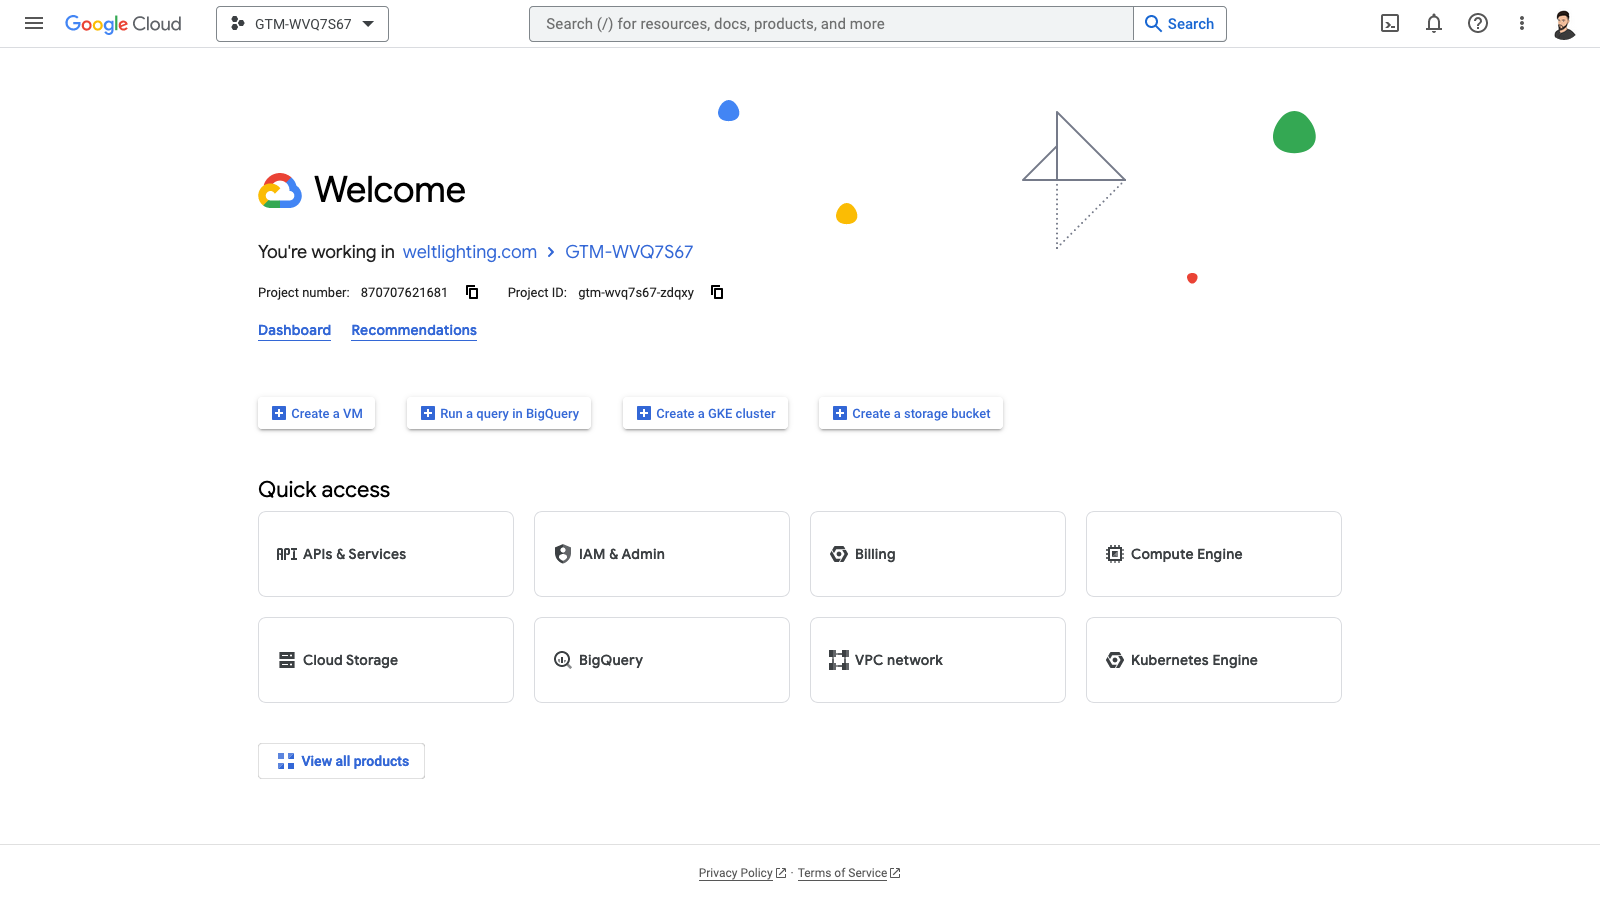This screenshot has width=1600, height=900.
Task: Click View all products button
Action: tap(341, 761)
